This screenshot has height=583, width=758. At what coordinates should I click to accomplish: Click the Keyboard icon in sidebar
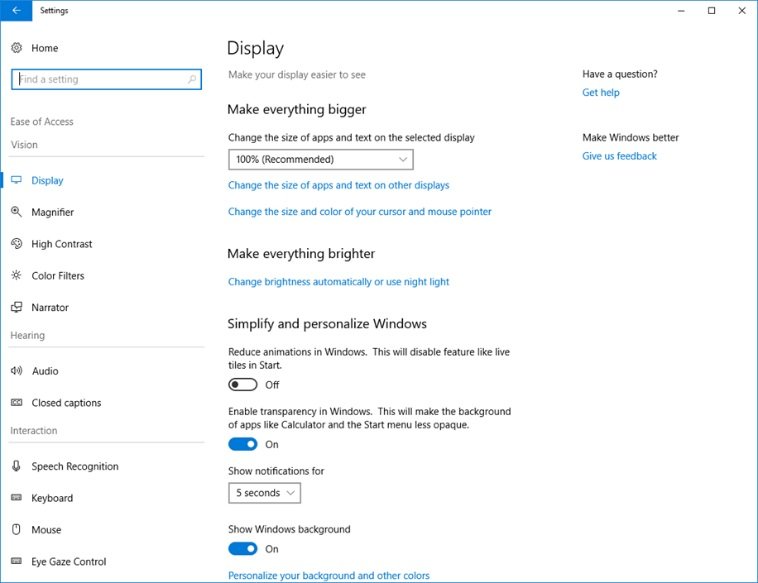[16, 497]
